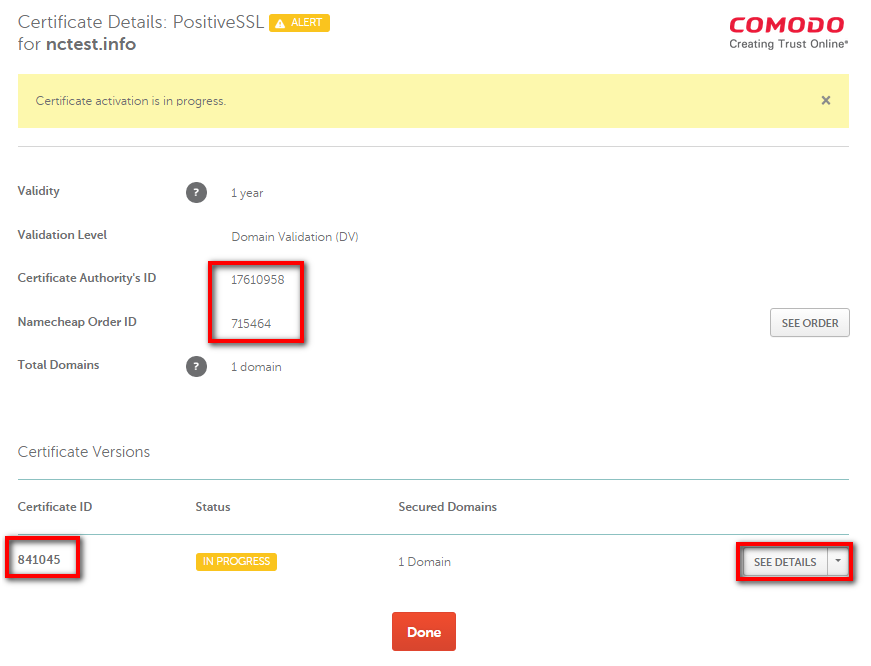This screenshot has width=871, height=666.
Task: Click the Status column header
Action: coord(213,507)
